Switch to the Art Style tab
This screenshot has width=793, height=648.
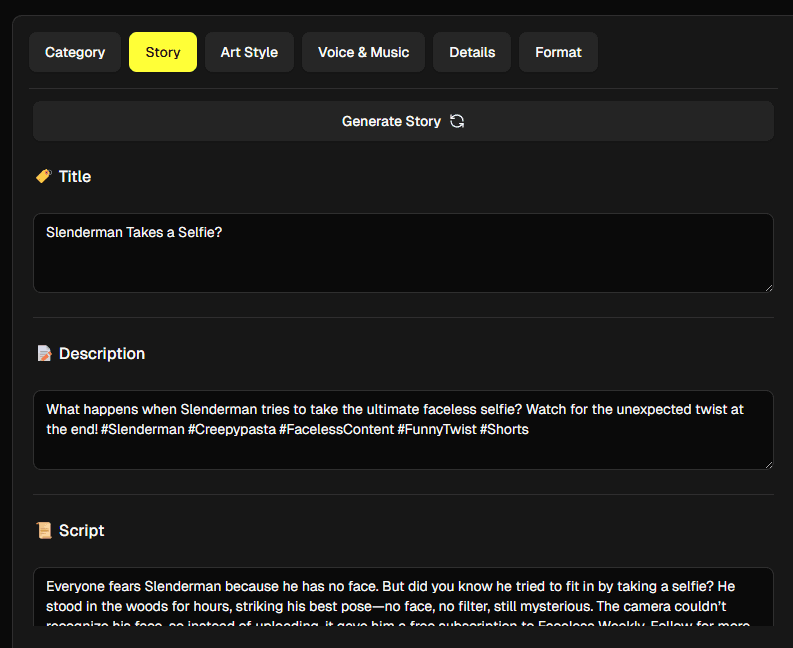[249, 52]
